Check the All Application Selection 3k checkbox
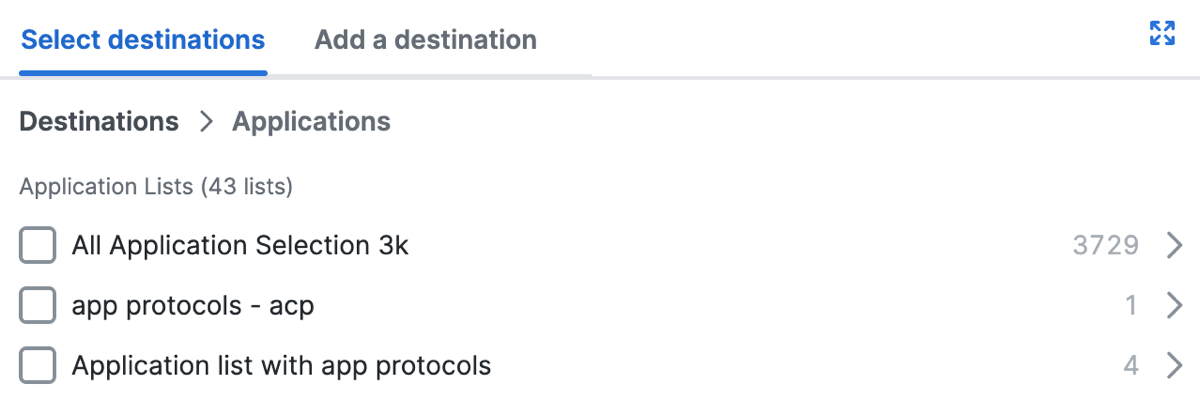Viewport: 1200px width, 400px height. 38,245
